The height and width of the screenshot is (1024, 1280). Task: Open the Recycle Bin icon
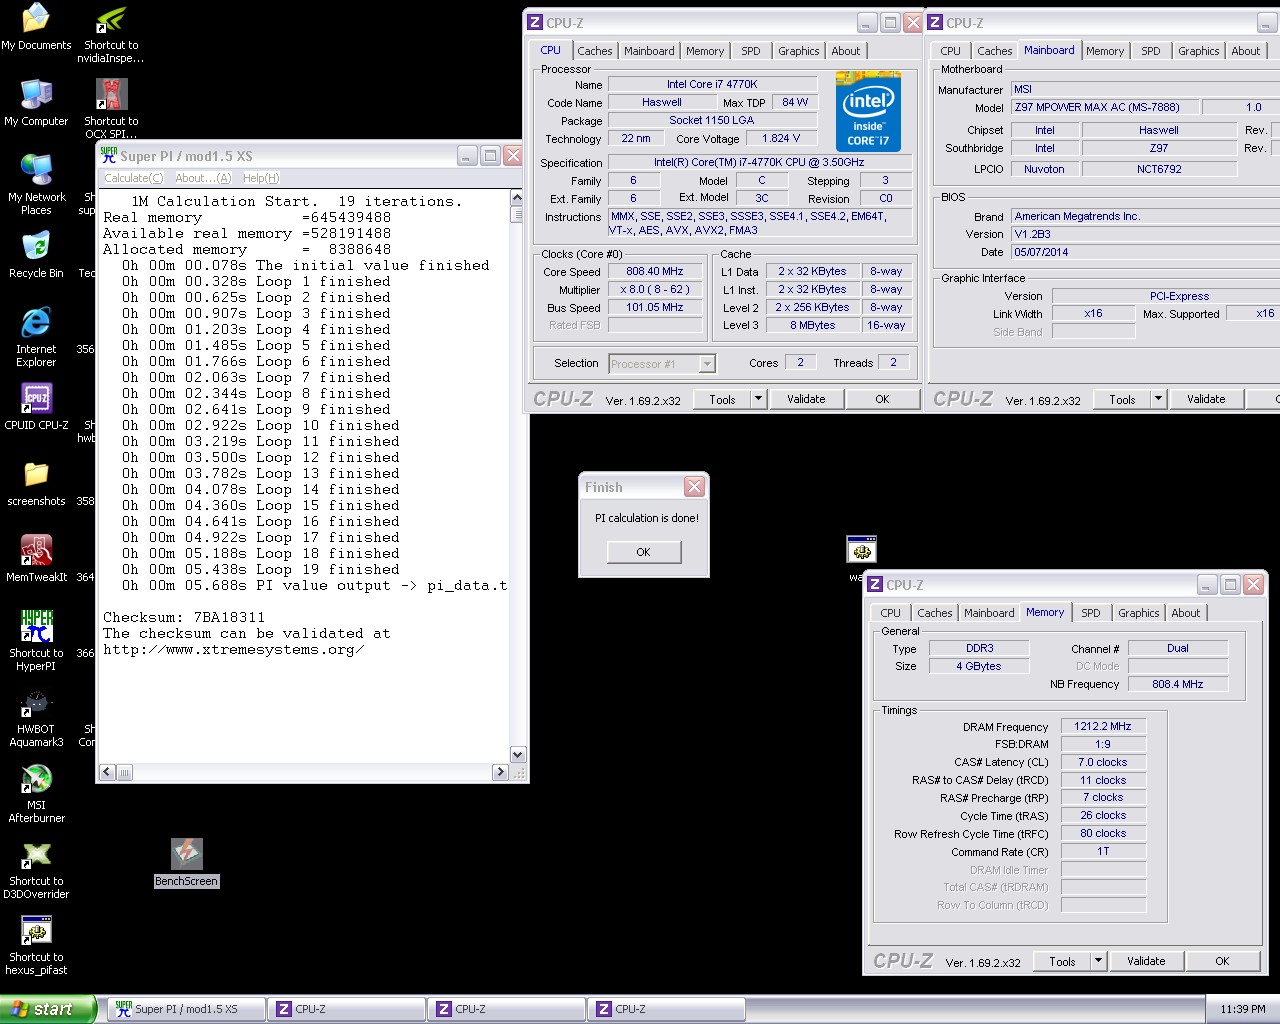(x=36, y=255)
